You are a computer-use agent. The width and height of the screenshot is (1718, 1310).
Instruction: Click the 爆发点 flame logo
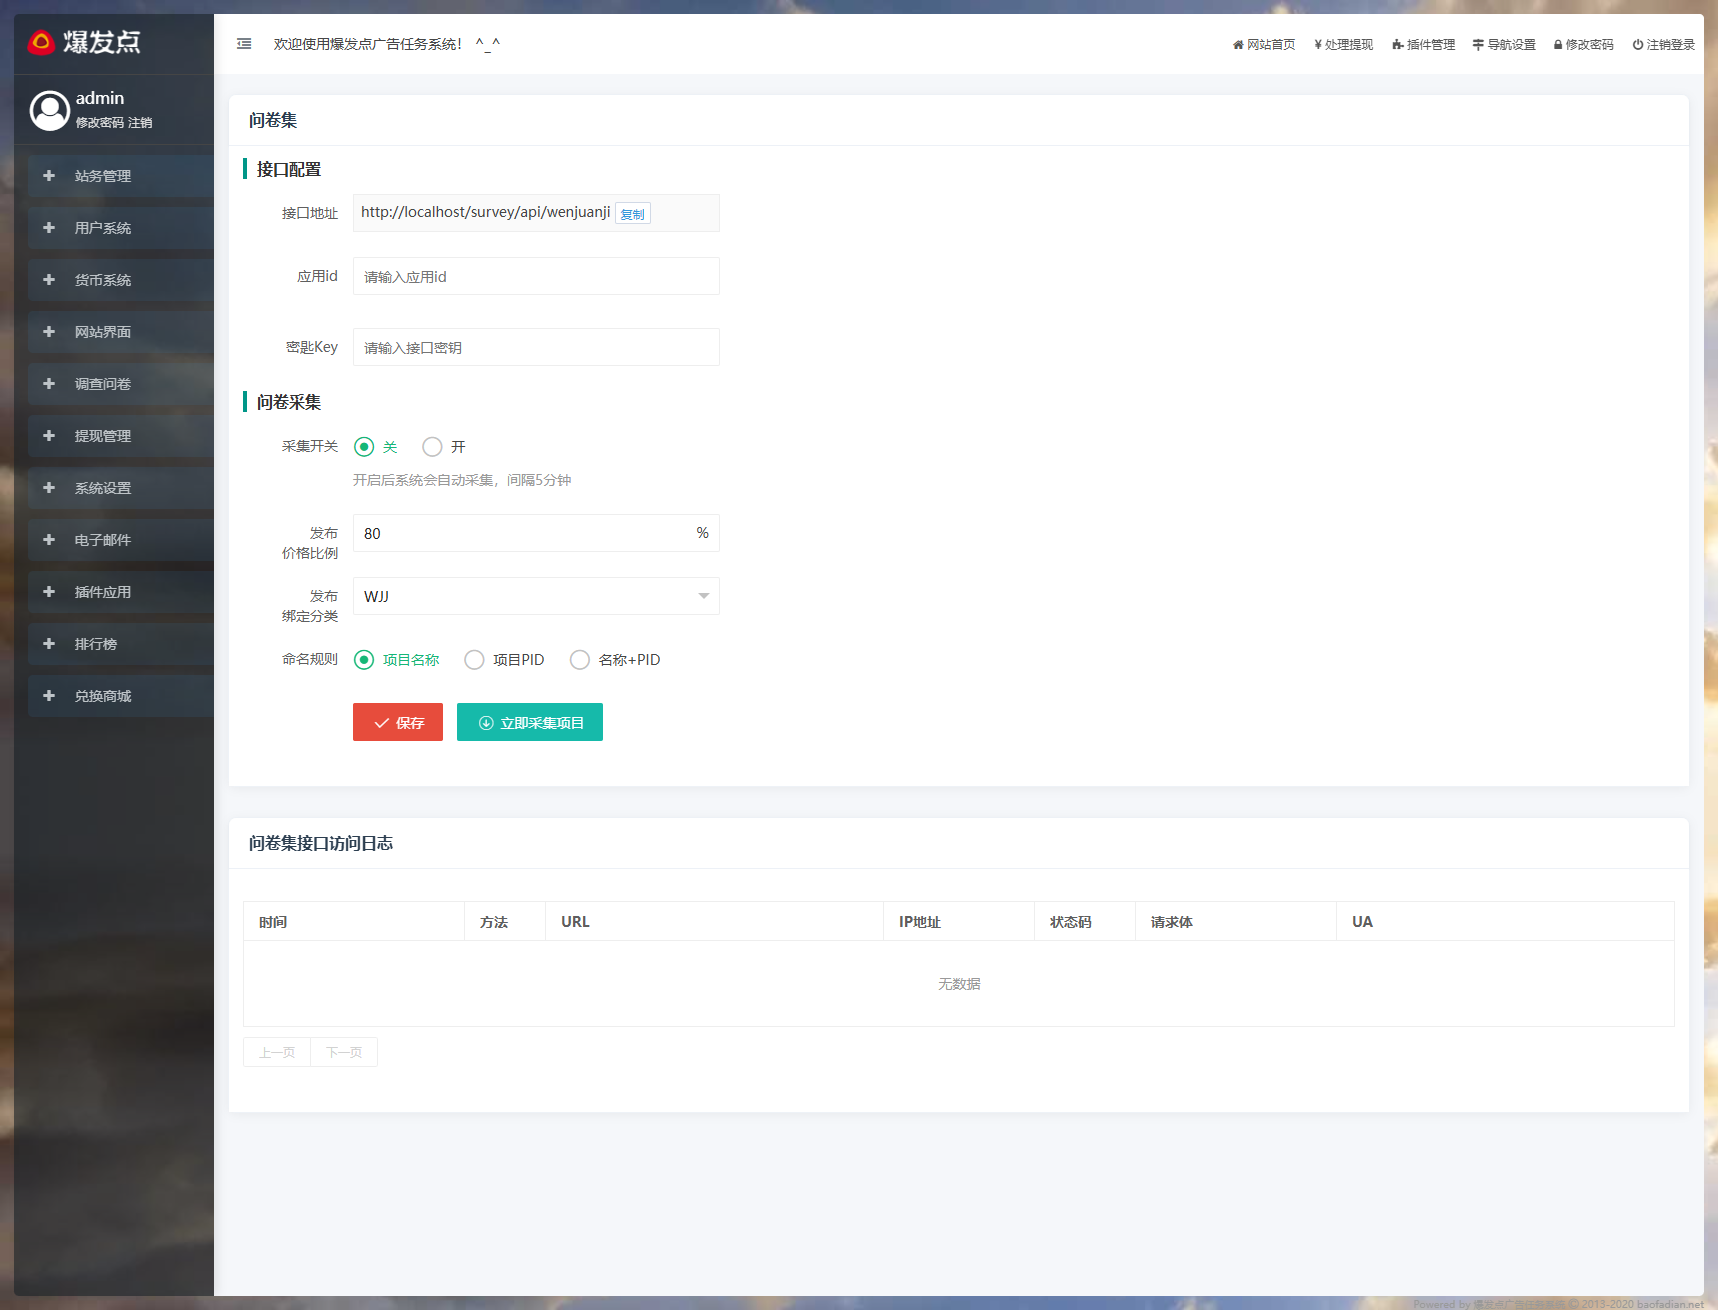(41, 42)
